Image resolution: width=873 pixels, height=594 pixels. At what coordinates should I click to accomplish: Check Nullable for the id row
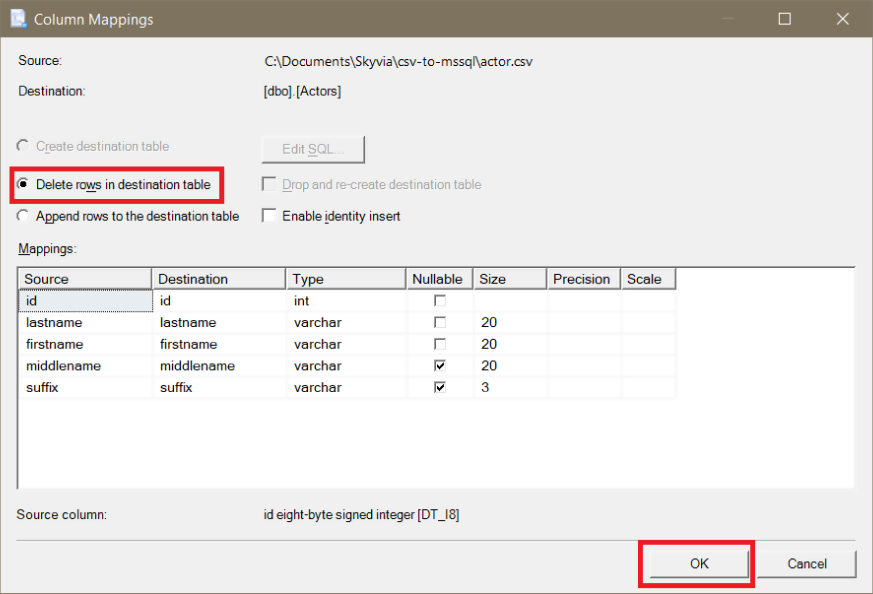[438, 300]
